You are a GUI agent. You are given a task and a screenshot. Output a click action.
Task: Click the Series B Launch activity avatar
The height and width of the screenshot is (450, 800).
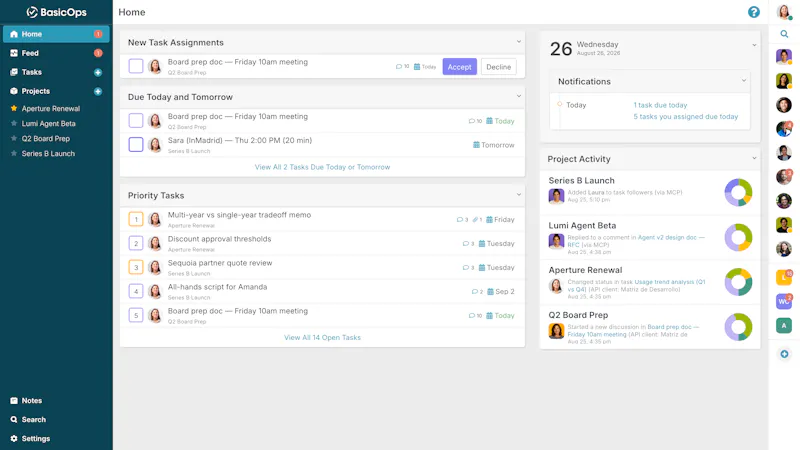point(556,196)
